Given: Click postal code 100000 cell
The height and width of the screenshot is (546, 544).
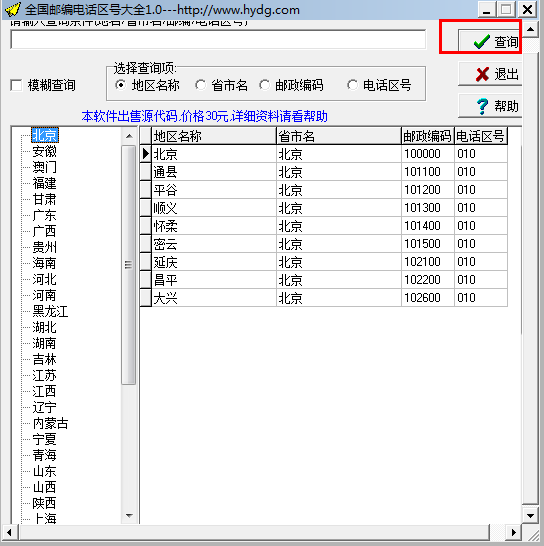Looking at the screenshot, I should [428, 154].
